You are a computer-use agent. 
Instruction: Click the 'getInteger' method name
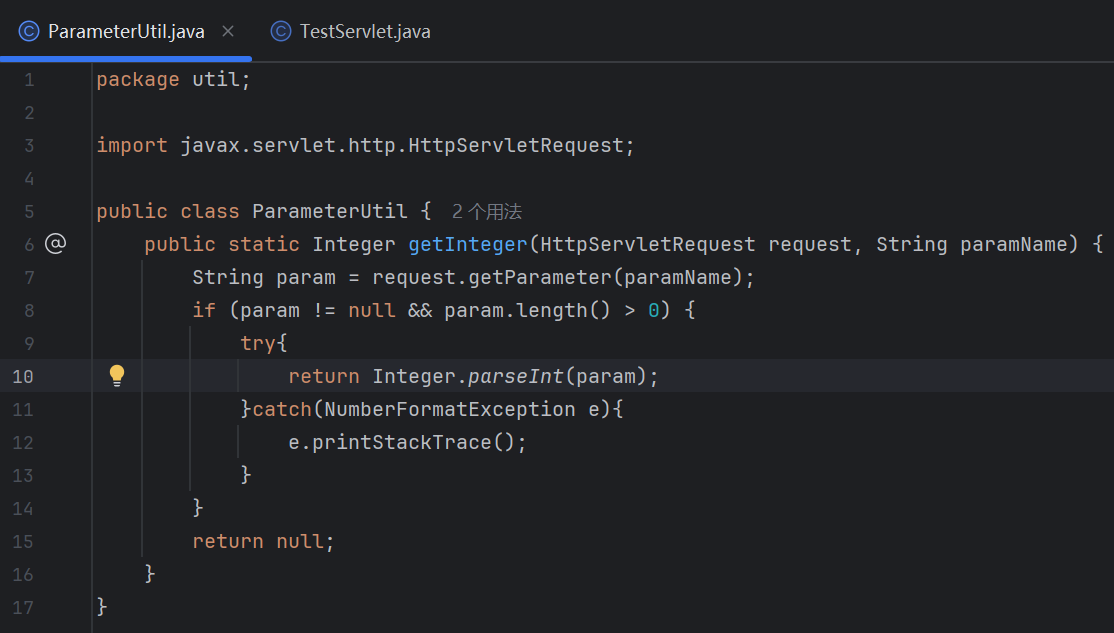coord(468,244)
